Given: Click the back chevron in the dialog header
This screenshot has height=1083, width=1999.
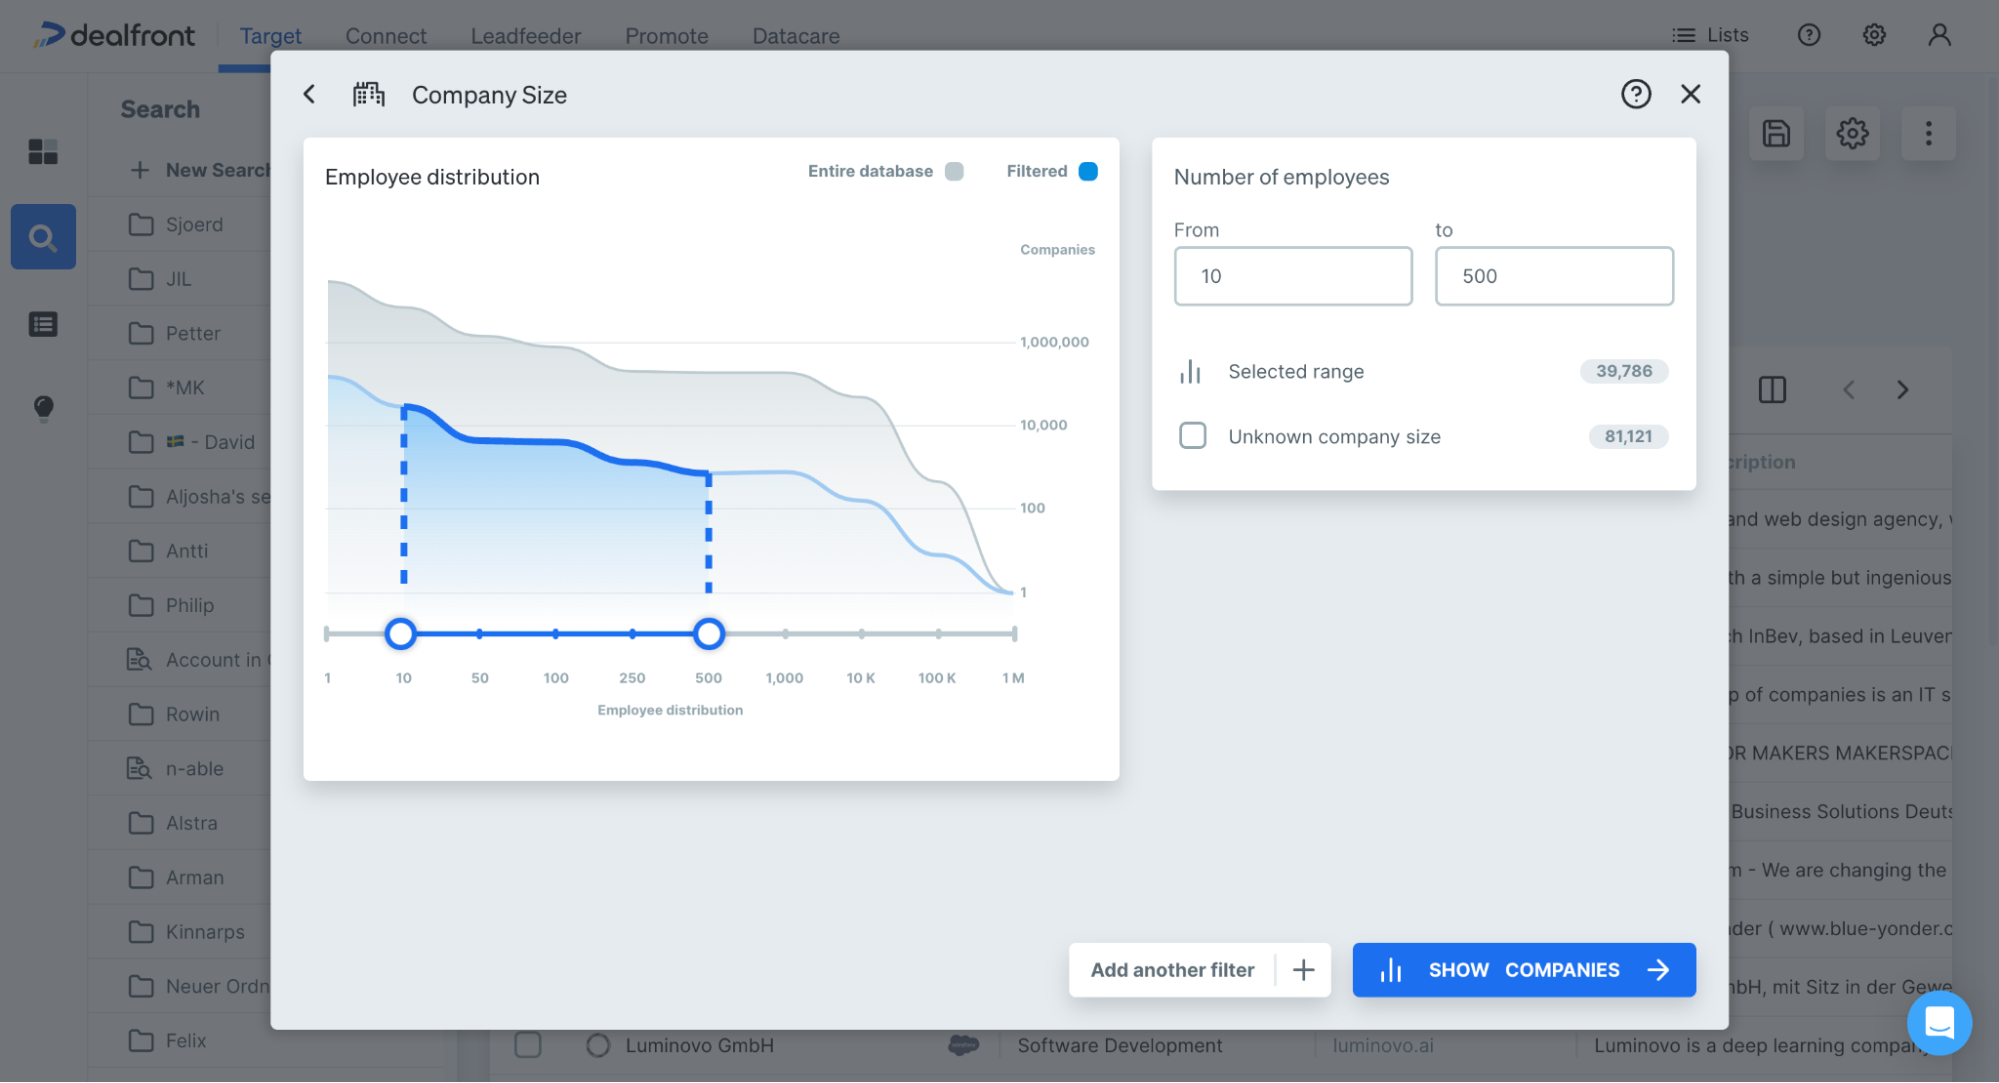Looking at the screenshot, I should 310,94.
